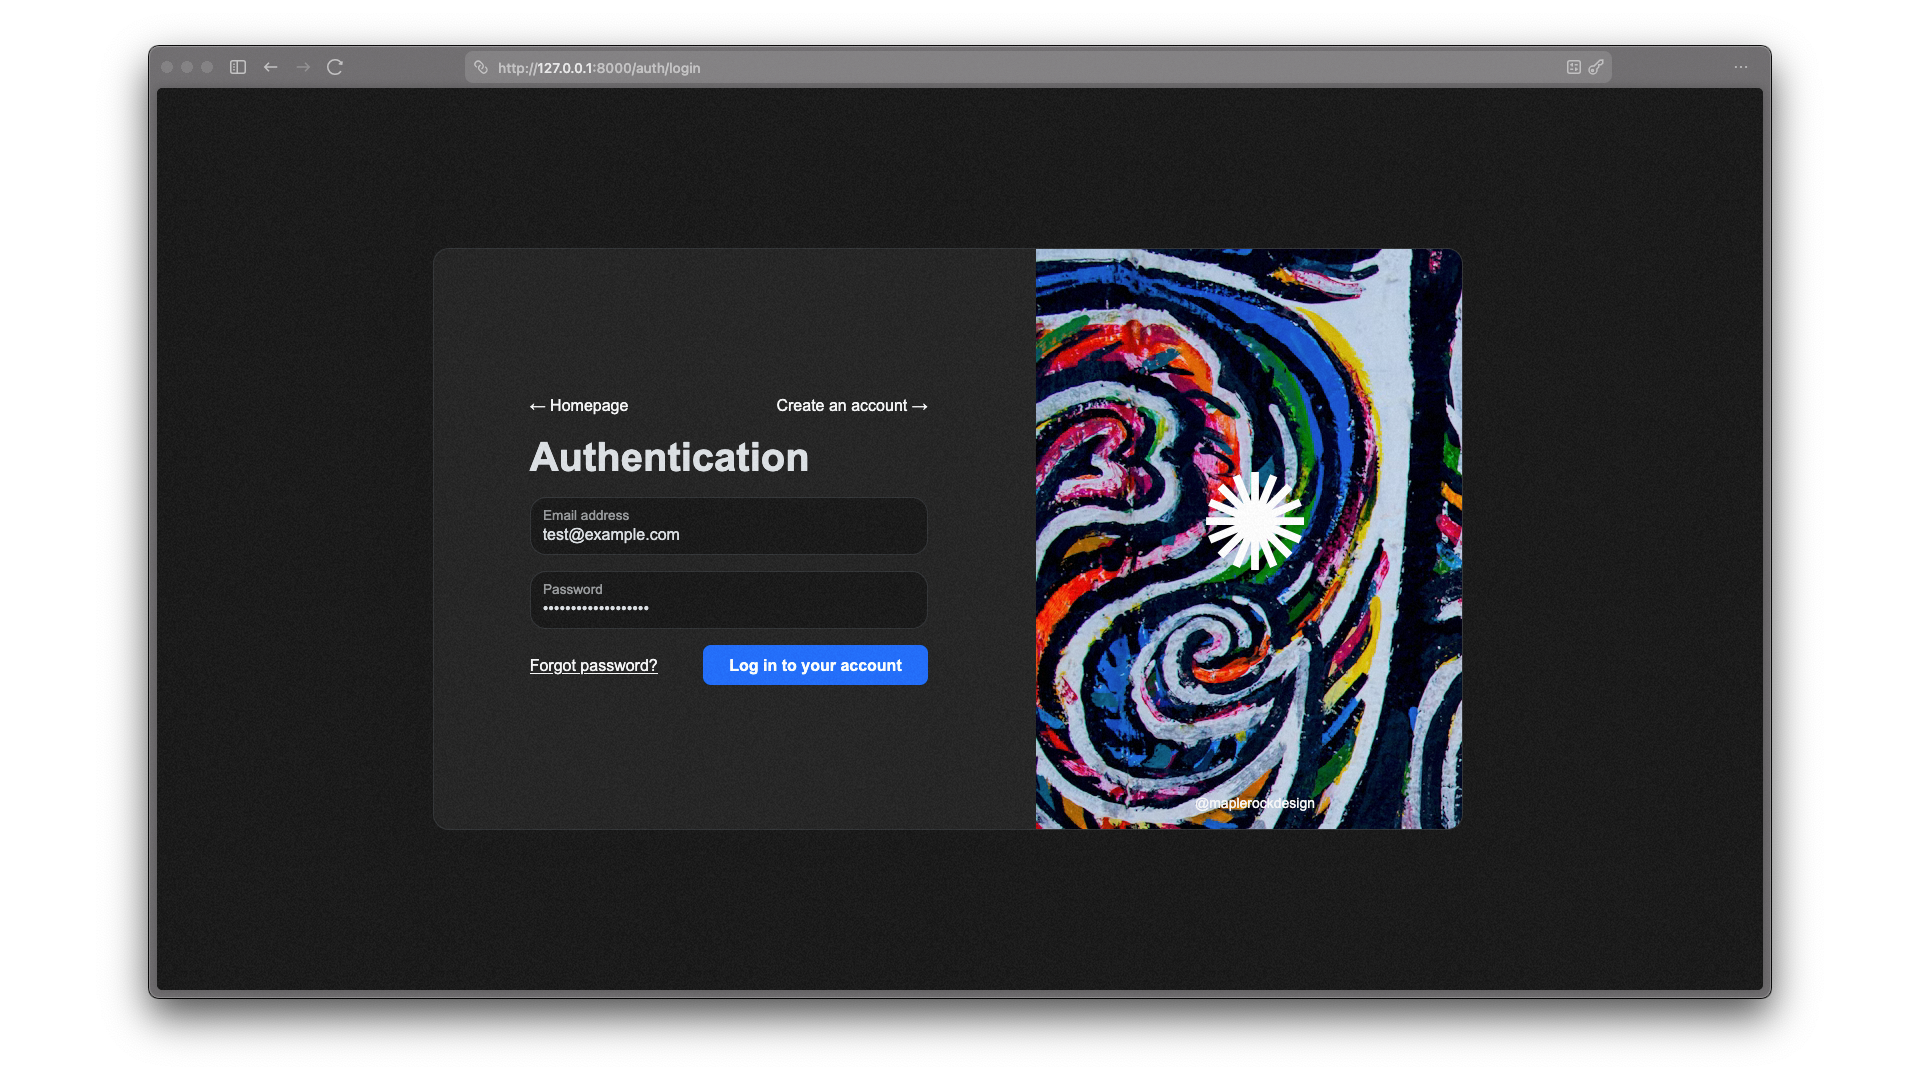Open the Create an account link
Image resolution: width=1920 pixels, height=1080 pixels.
[x=852, y=405]
